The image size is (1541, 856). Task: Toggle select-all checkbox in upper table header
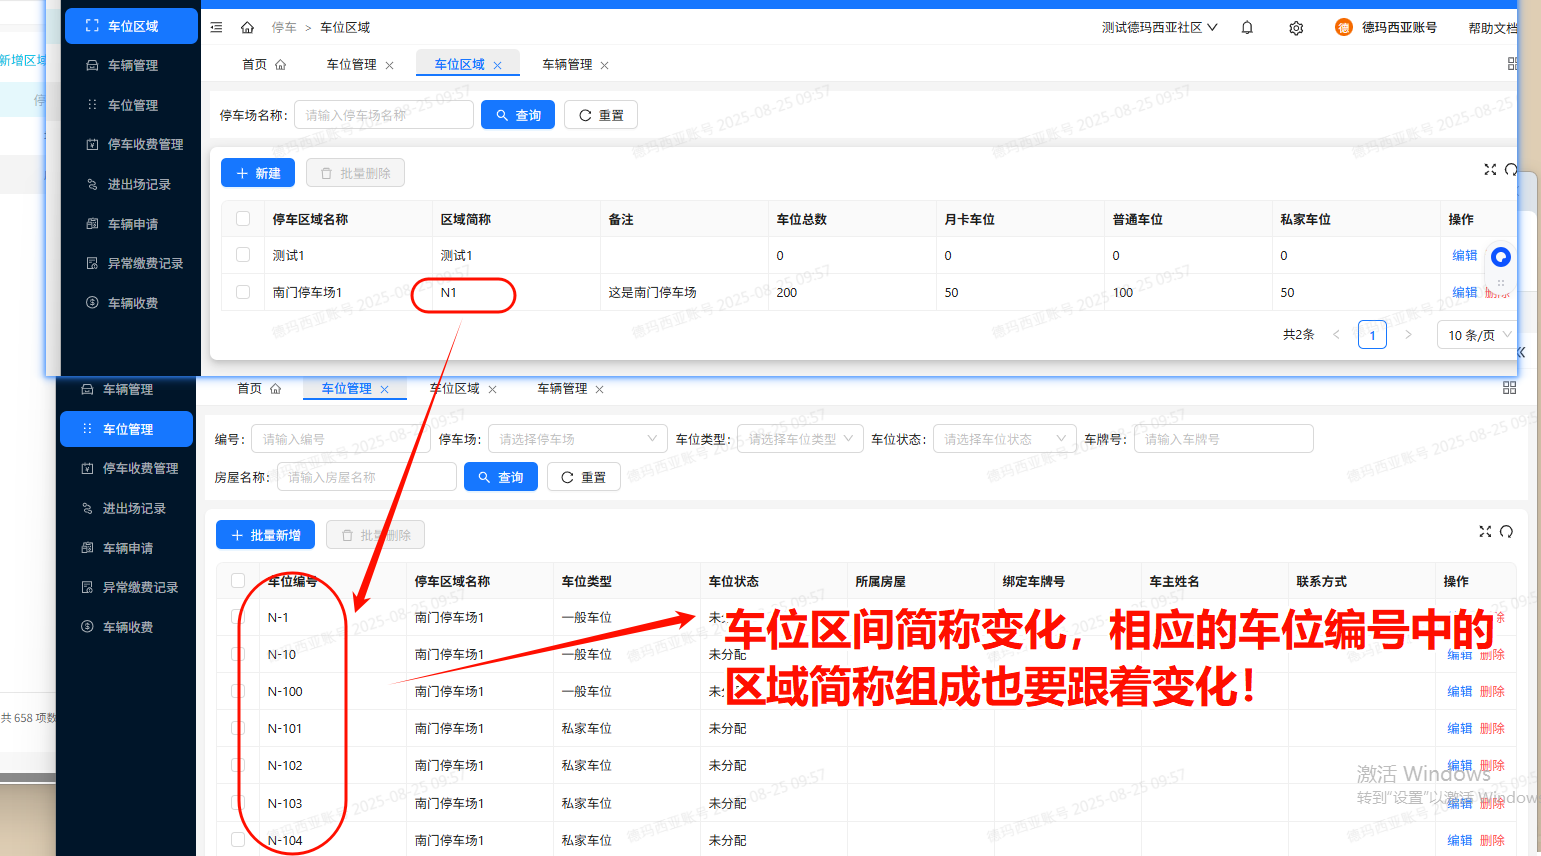tap(243, 219)
